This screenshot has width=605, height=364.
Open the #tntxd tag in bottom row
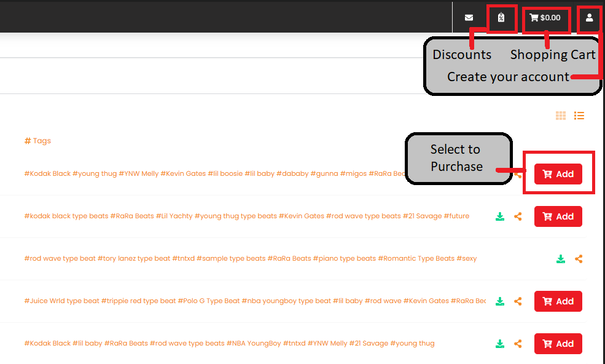click(x=294, y=344)
